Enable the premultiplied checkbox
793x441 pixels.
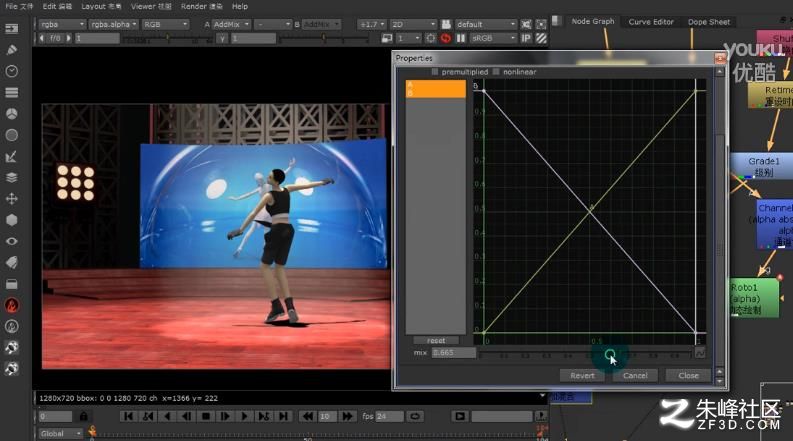point(434,72)
